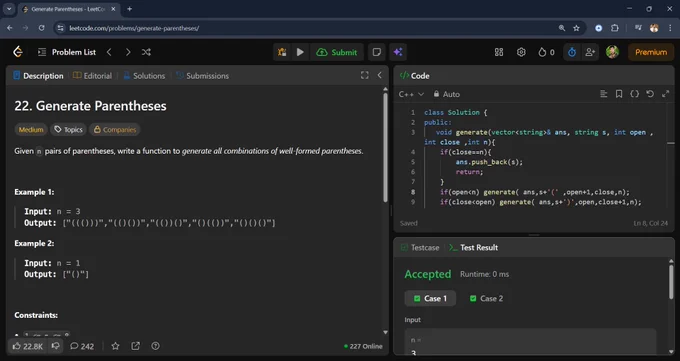
Task: Reload the page in browser
Action: pos(41,28)
